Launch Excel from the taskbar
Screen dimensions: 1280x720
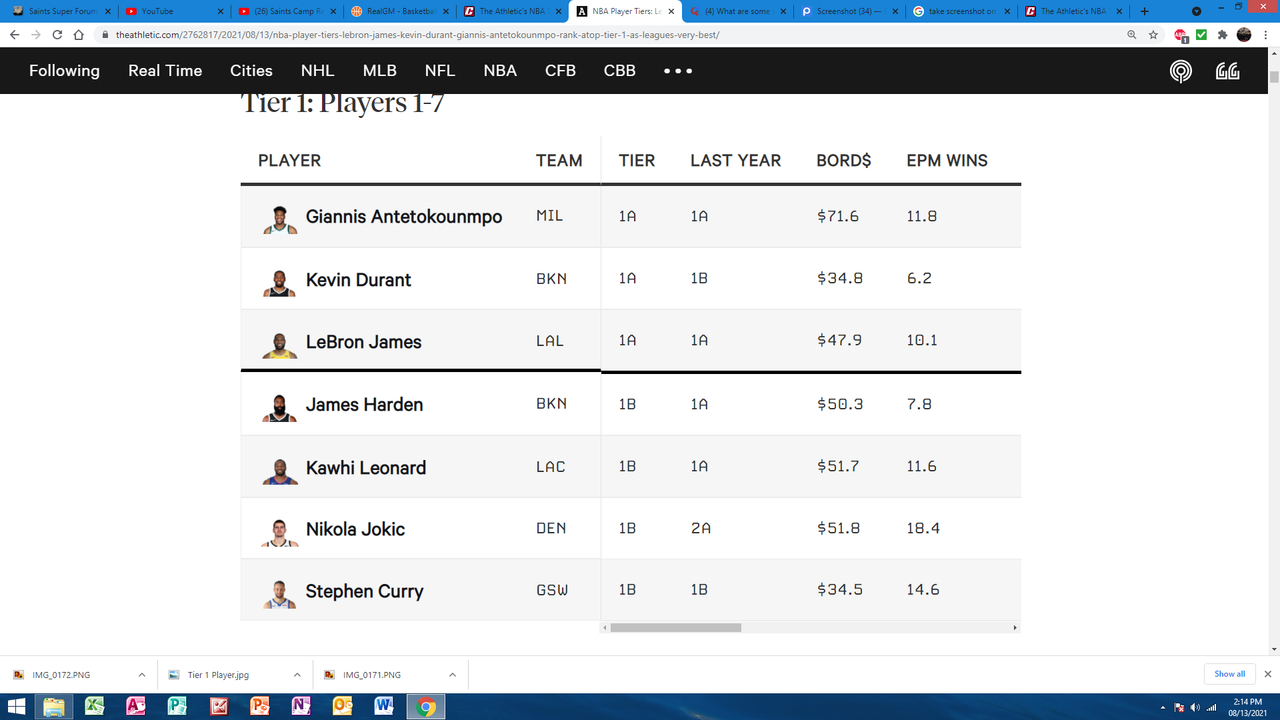95,707
